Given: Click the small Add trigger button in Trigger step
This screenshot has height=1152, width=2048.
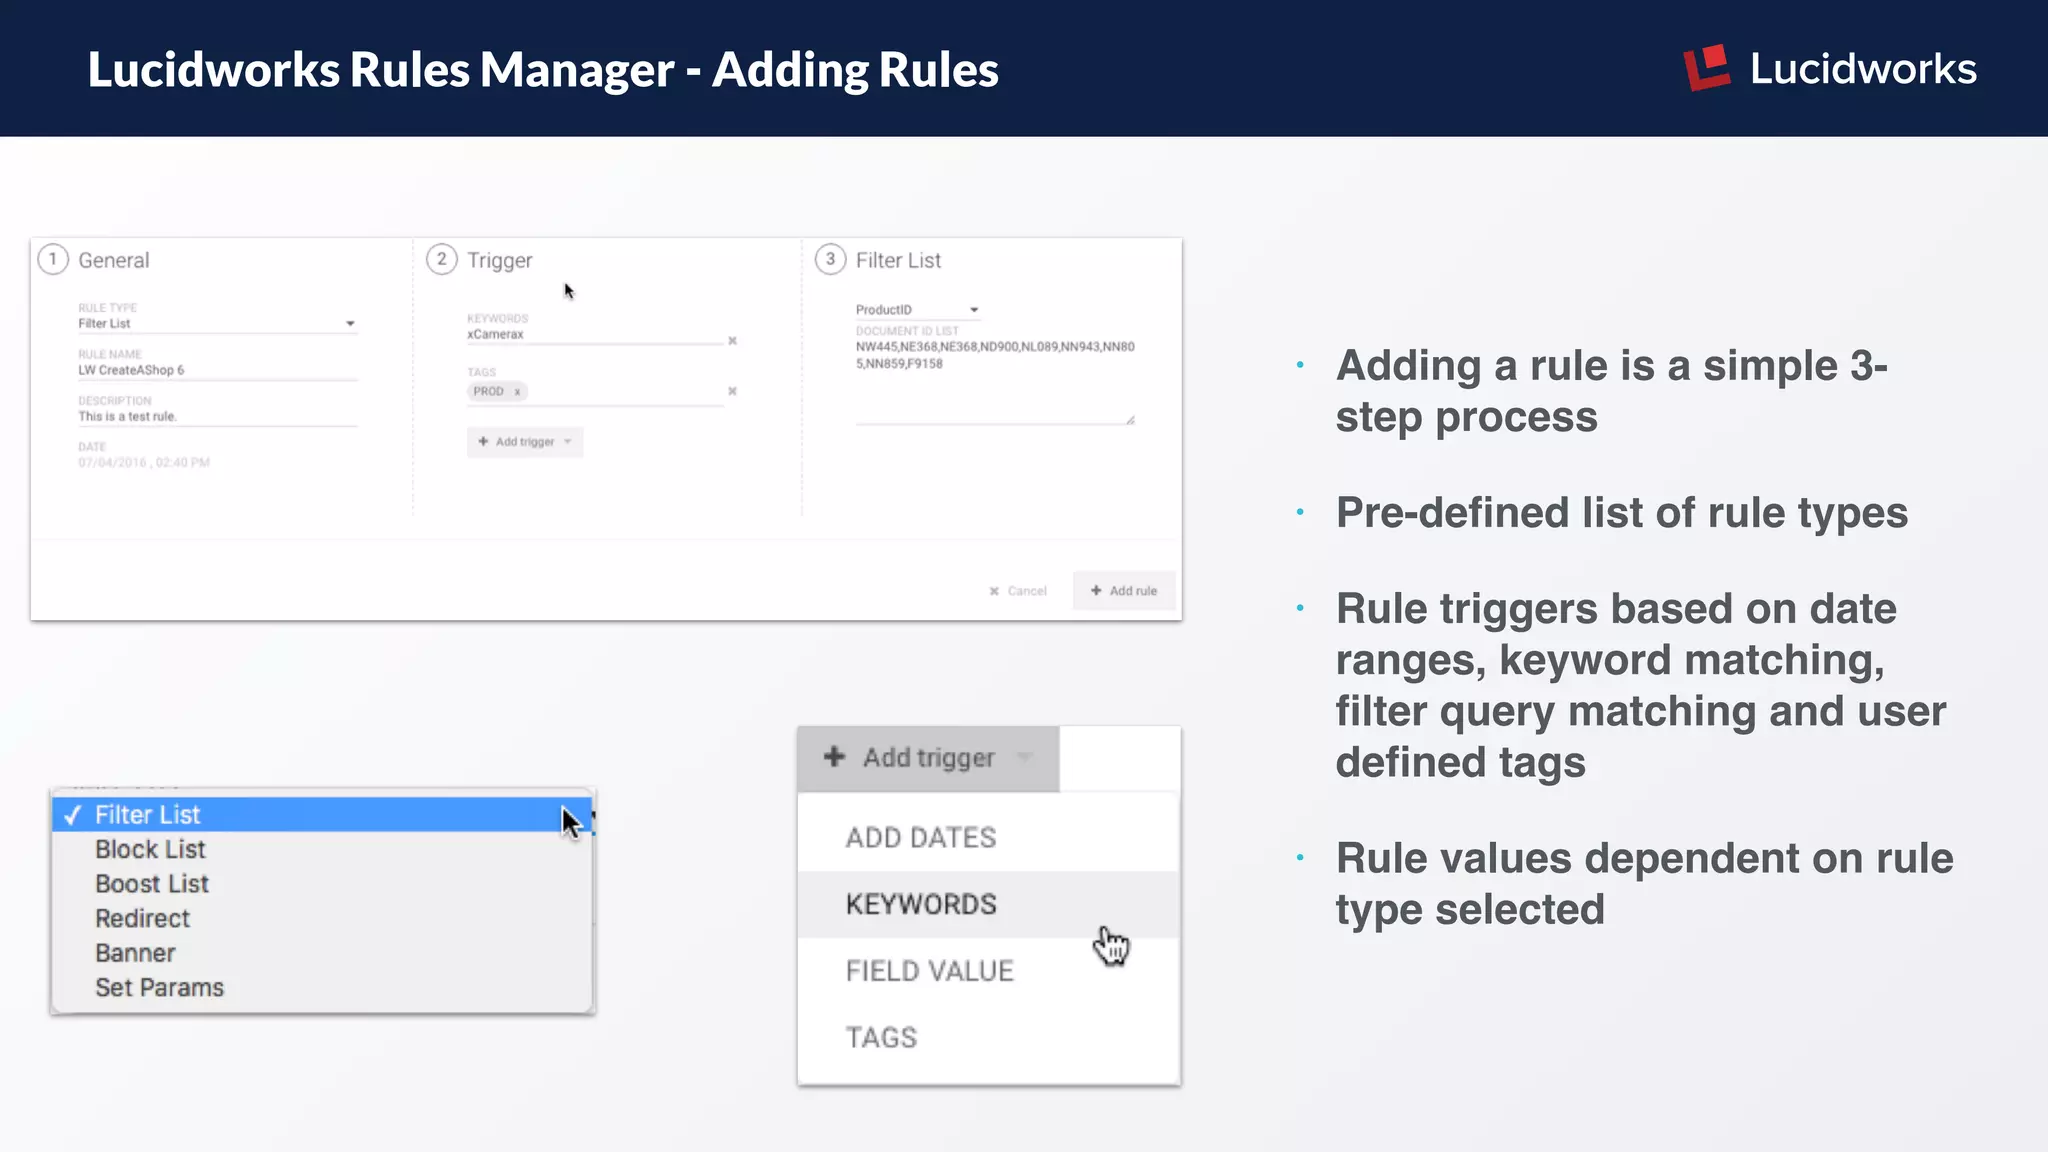Looking at the screenshot, I should tap(525, 442).
